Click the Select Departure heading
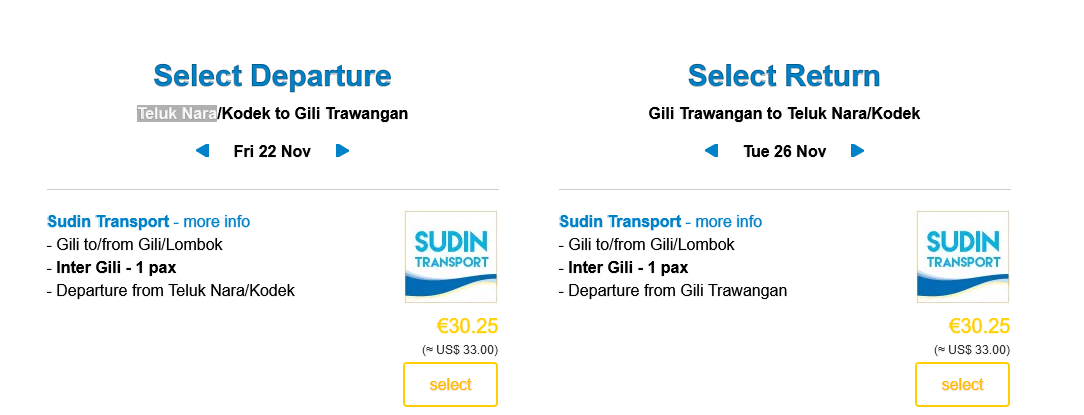This screenshot has height=415, width=1084. pos(272,76)
